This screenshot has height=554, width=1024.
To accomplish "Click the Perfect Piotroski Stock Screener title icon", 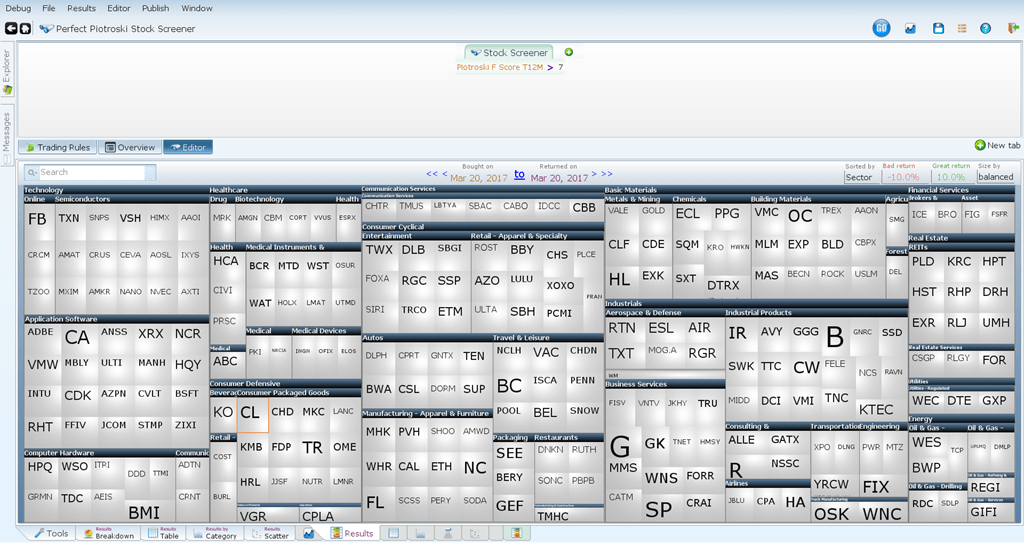I will pyautogui.click(x=46, y=29).
